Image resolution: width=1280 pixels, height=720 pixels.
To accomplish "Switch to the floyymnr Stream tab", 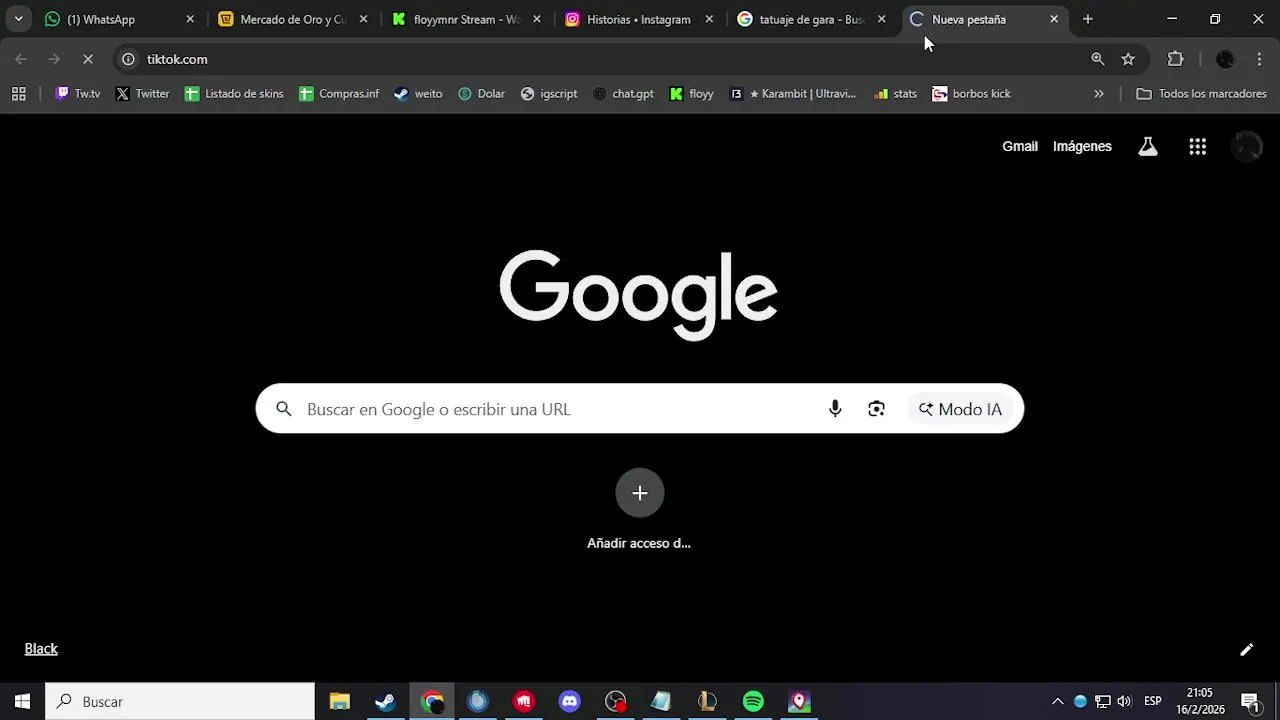I will click(x=467, y=19).
